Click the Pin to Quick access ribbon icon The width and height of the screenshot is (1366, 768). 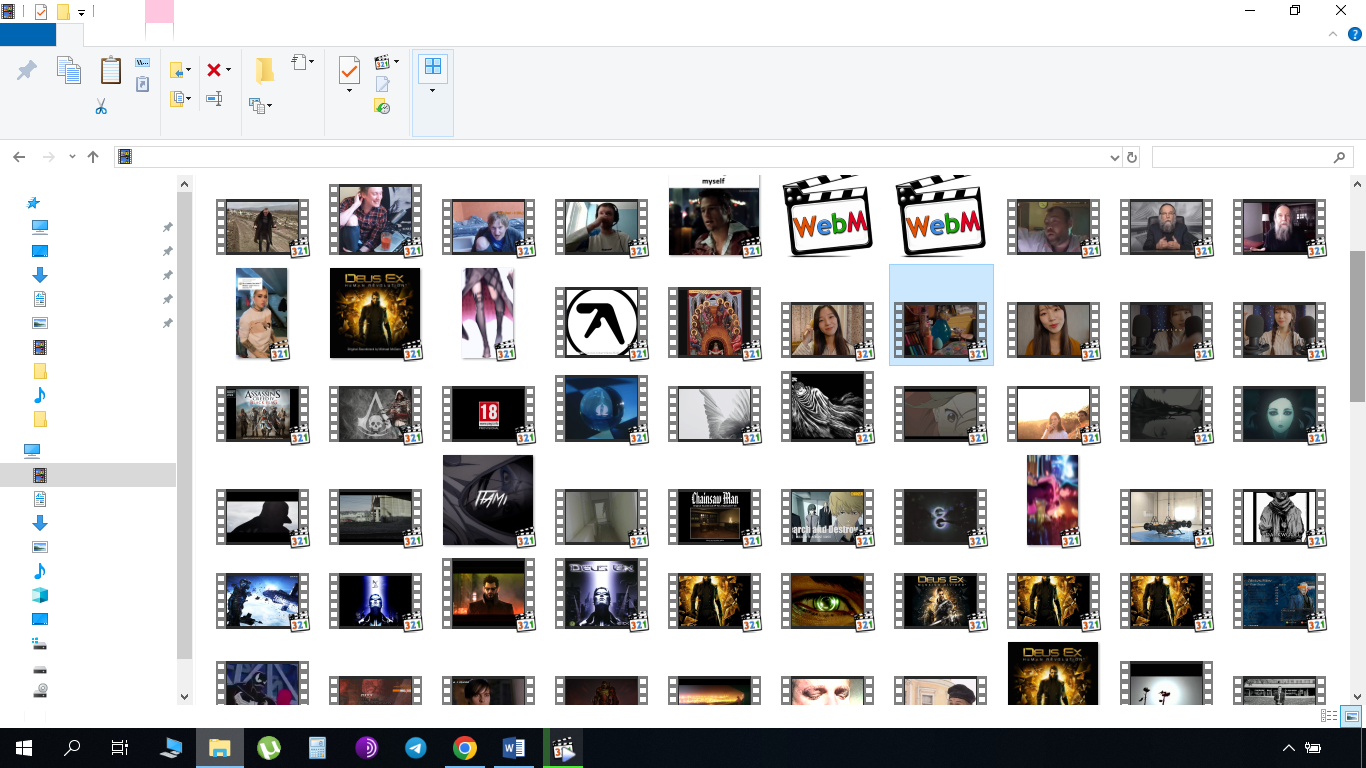(x=27, y=70)
